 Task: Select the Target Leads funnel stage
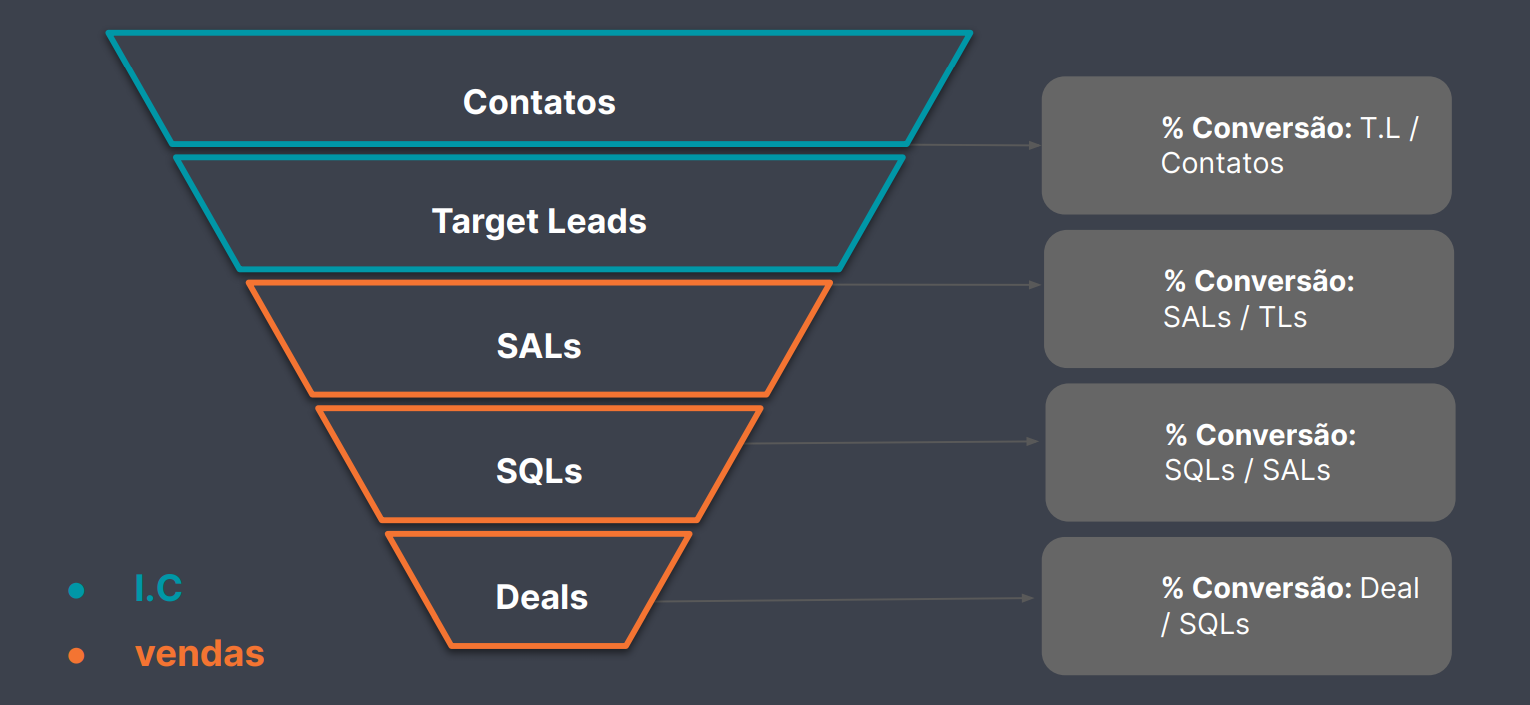click(x=539, y=213)
